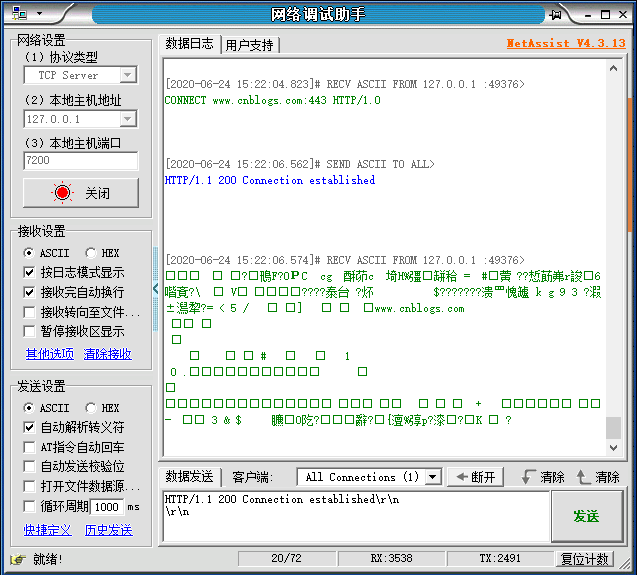The width and height of the screenshot is (637, 575).
Task: Enable 打开文件数据源 checkbox
Action: pyautogui.click(x=29, y=486)
